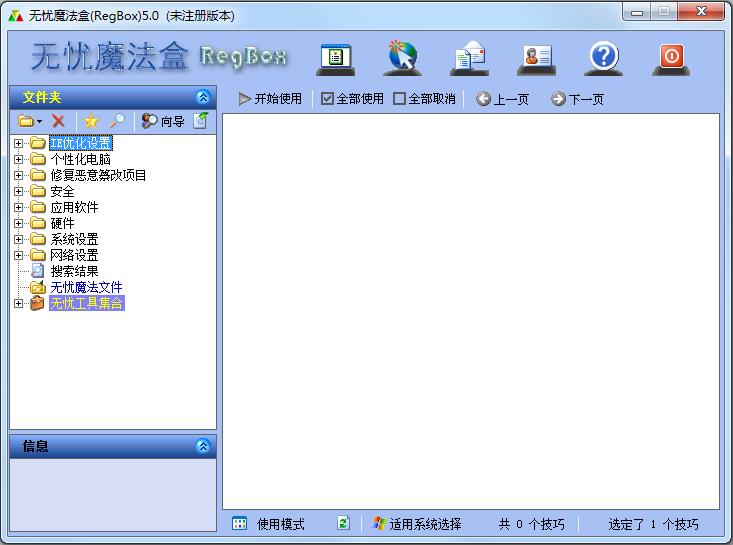
Task: Toggle the 全部使用 checkbox
Action: click(x=327, y=99)
